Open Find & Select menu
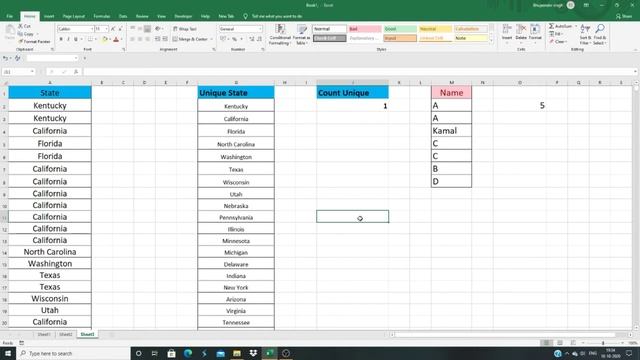The width and height of the screenshot is (640, 360). [x=600, y=34]
